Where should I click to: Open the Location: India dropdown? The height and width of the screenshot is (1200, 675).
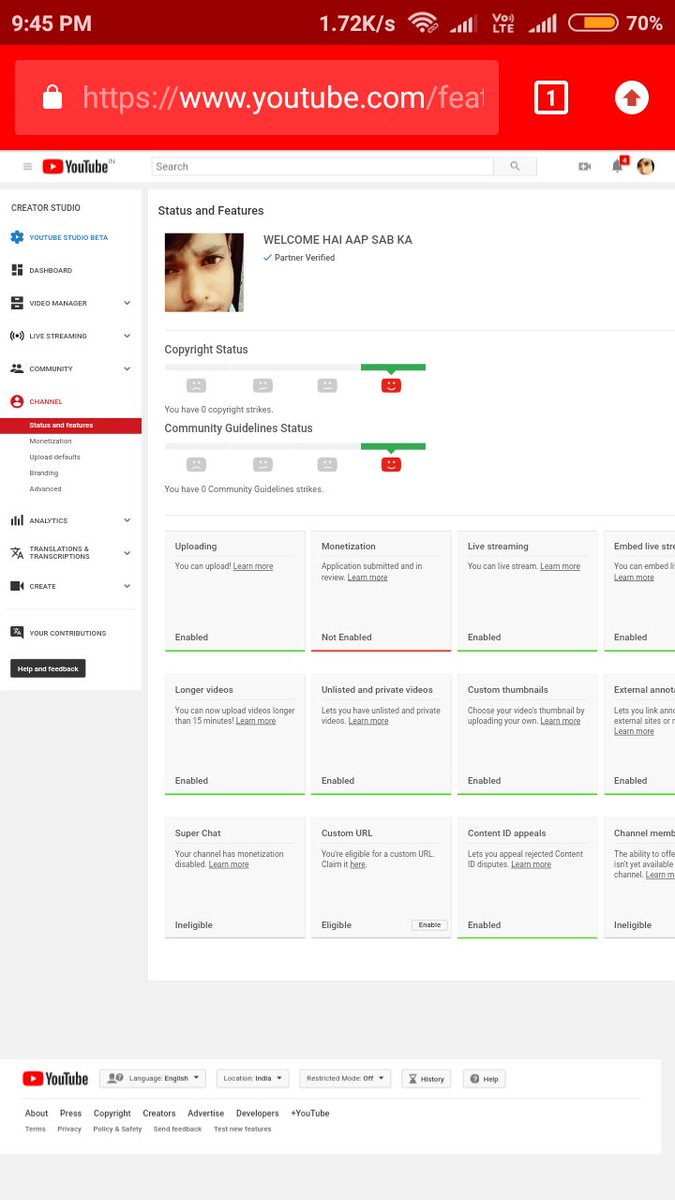pos(253,1079)
